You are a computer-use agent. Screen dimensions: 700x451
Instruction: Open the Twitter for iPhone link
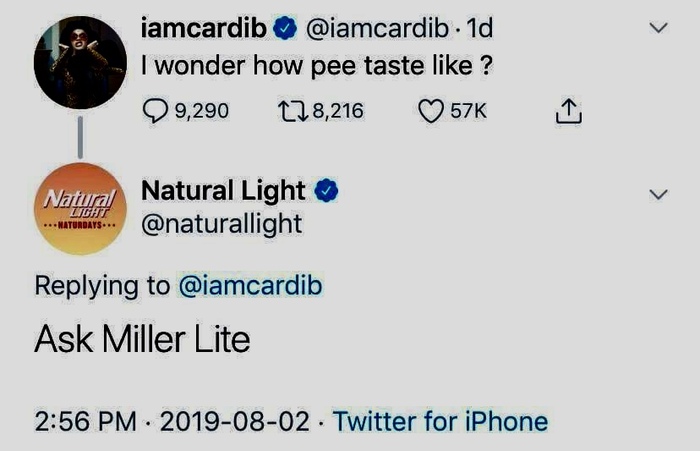tap(440, 421)
